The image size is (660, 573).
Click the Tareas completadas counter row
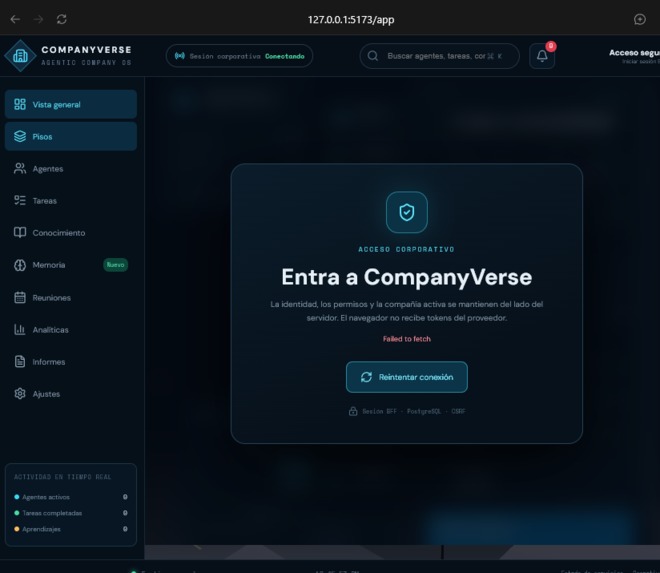[x=71, y=513]
